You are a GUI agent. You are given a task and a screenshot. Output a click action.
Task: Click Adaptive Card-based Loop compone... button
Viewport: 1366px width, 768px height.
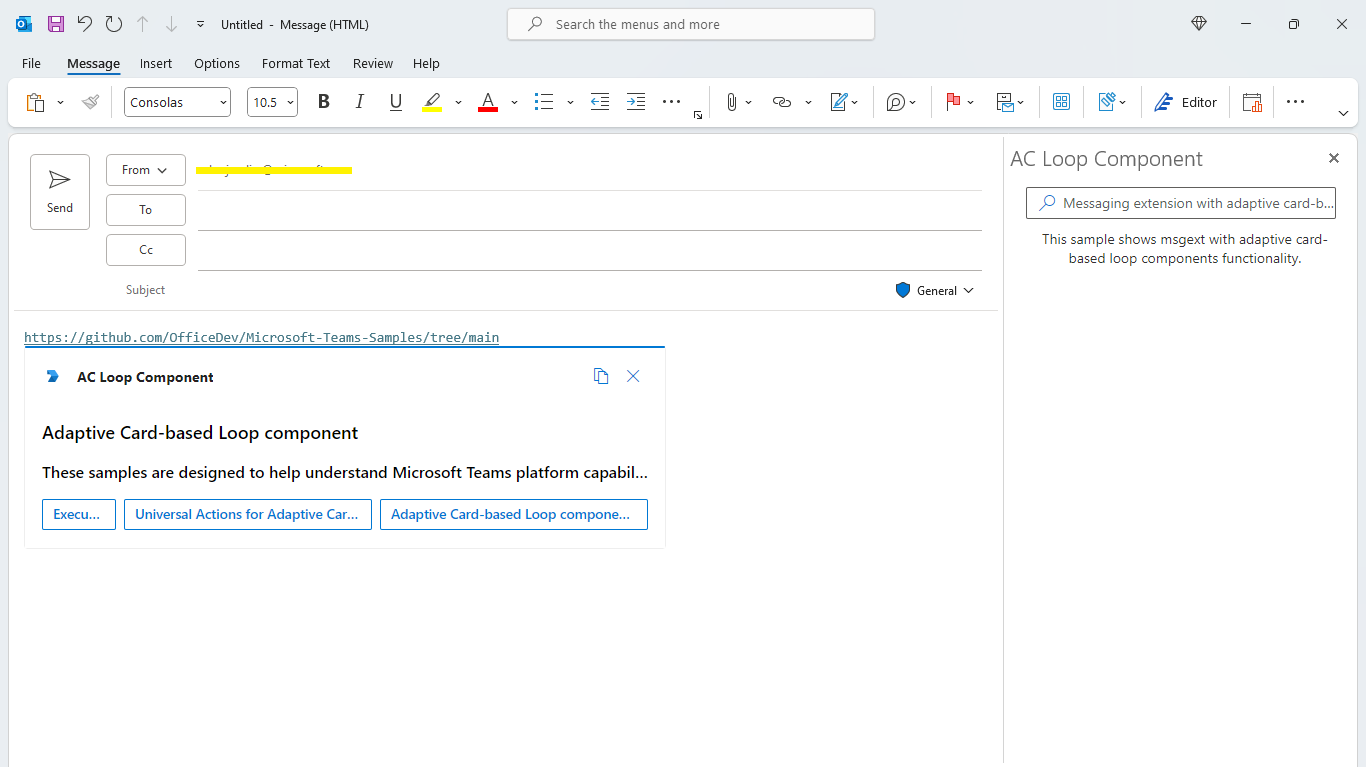(x=514, y=514)
